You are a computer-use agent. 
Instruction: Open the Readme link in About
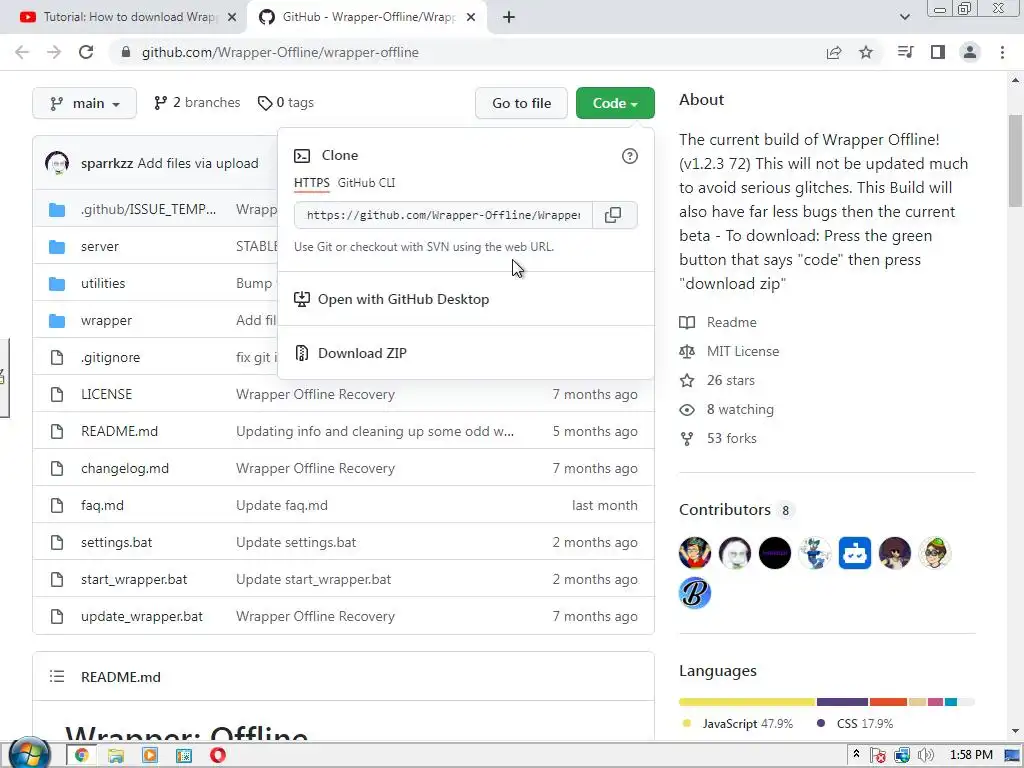(x=731, y=322)
